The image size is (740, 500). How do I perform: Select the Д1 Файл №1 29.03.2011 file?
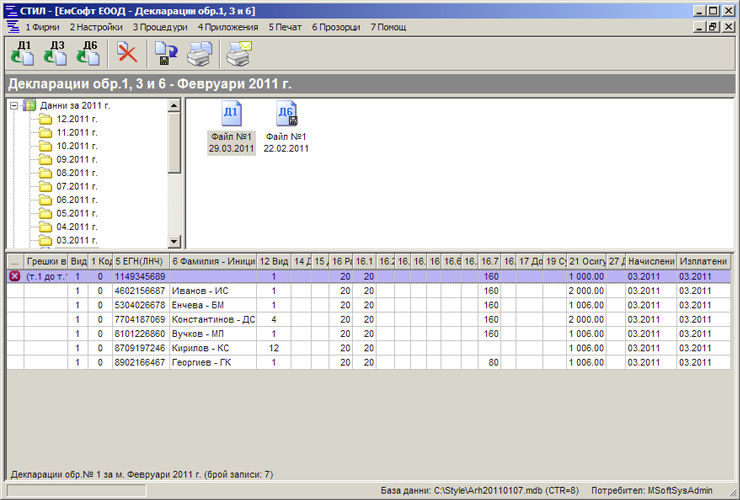point(231,127)
